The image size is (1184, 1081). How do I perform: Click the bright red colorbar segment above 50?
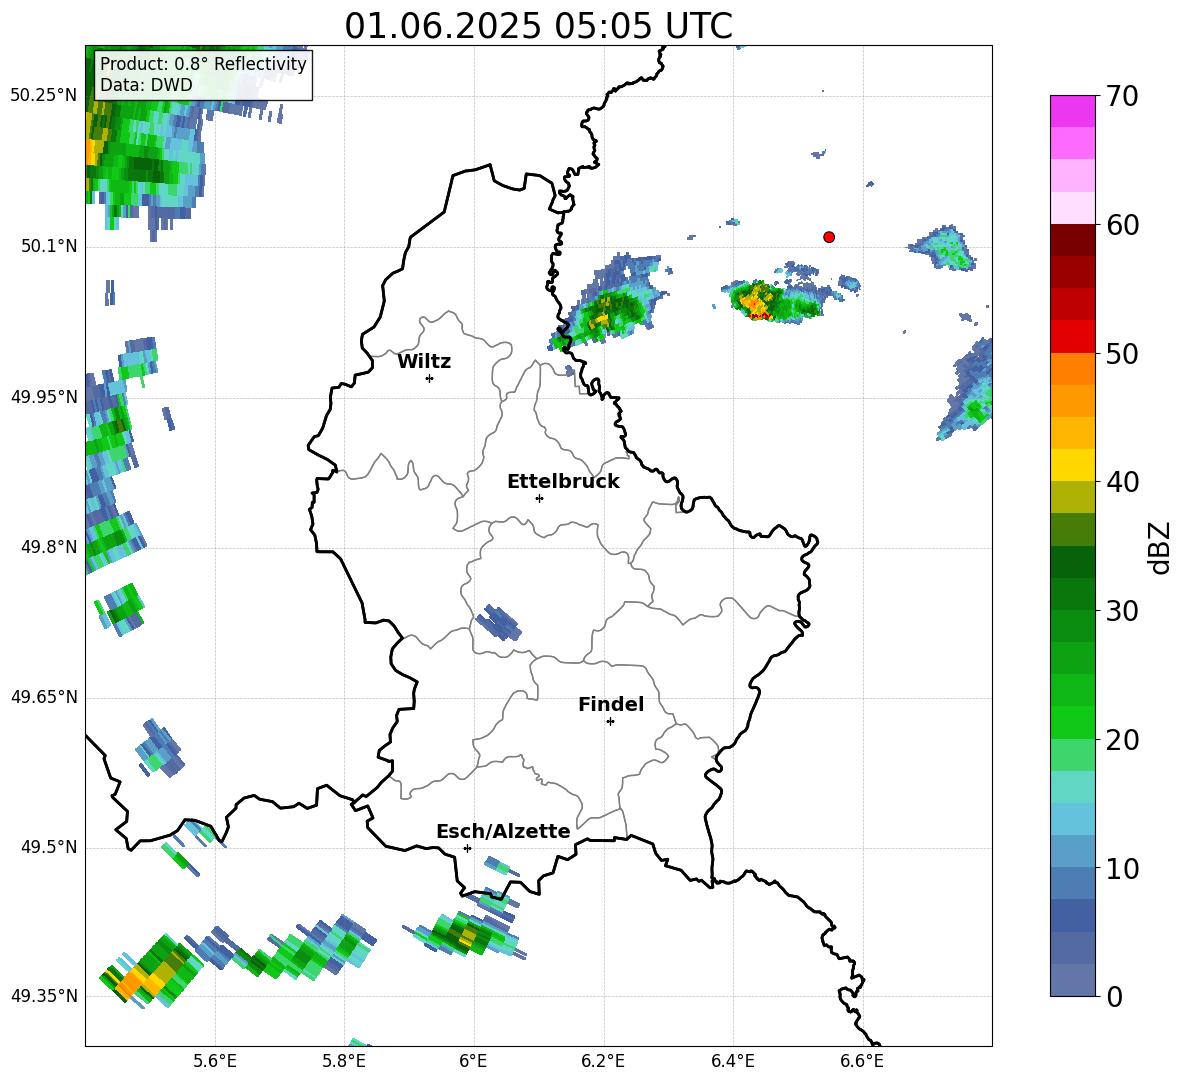(1073, 337)
